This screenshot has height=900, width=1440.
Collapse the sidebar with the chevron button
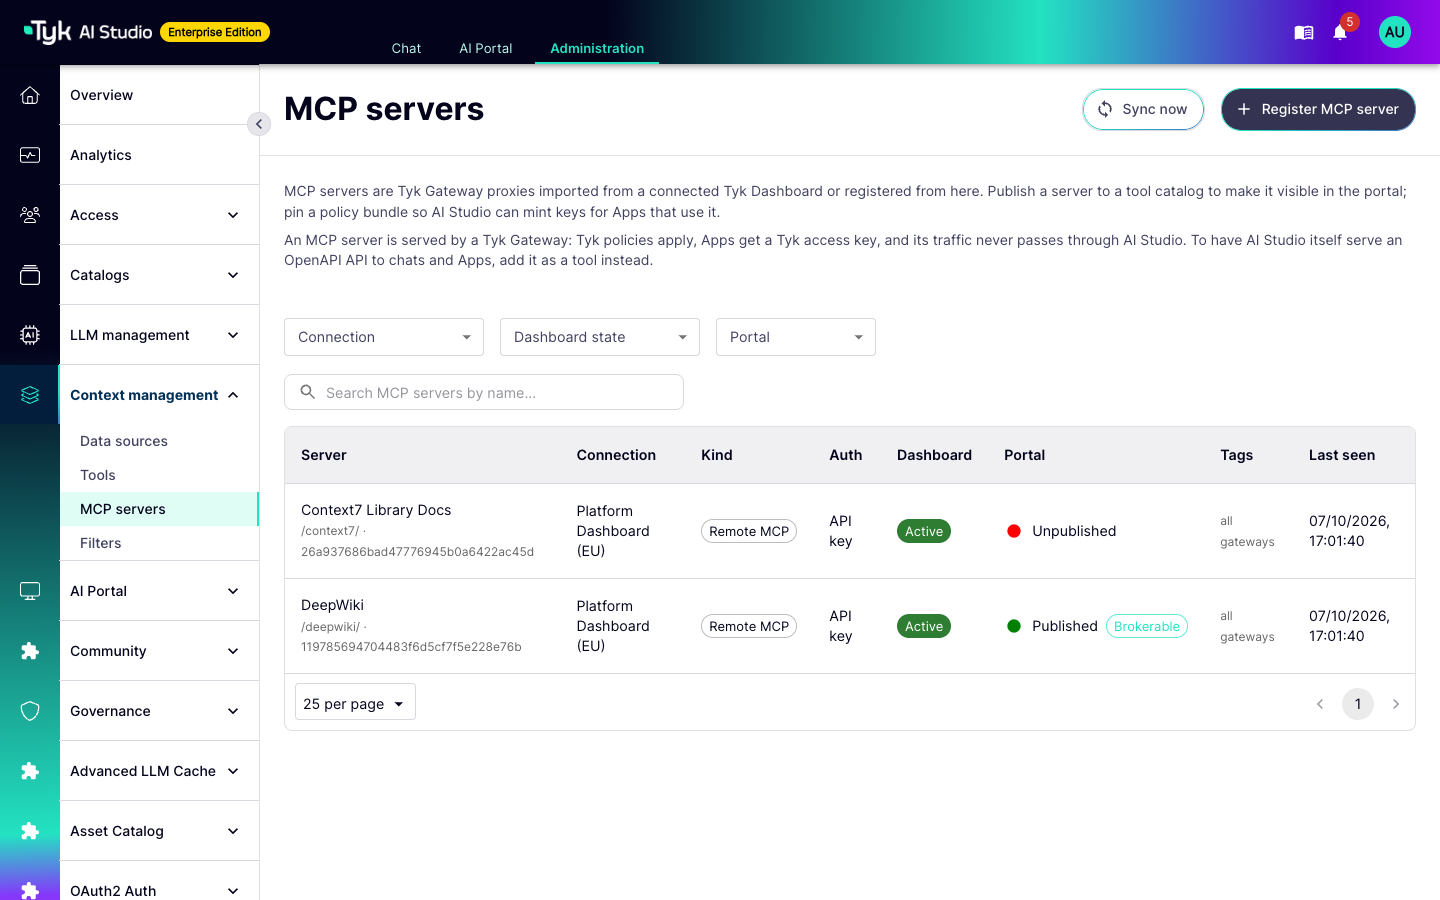tap(259, 124)
